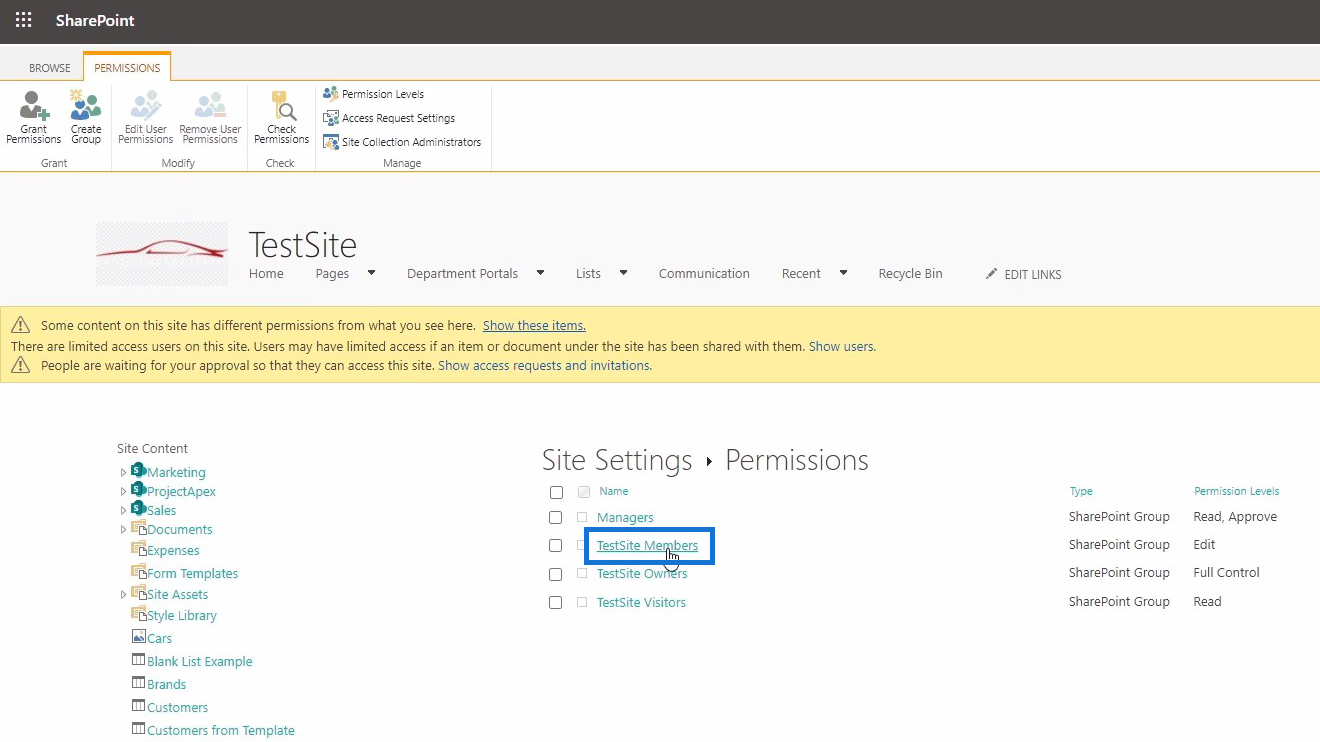Switch to the Browse ribbon tab
1320x742 pixels.
point(50,68)
